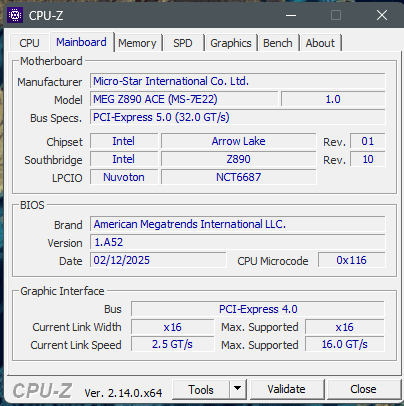Click the CPU-Z app icon in title bar
Viewport: 404px width, 406px height.
click(x=15, y=15)
